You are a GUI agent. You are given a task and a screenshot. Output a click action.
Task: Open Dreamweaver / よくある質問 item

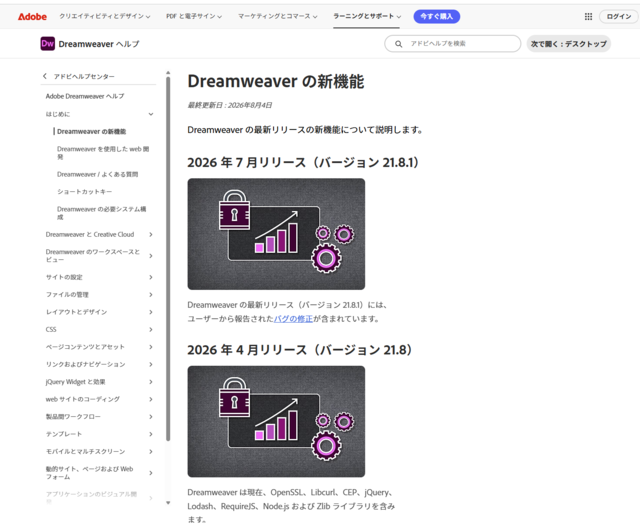[98, 174]
